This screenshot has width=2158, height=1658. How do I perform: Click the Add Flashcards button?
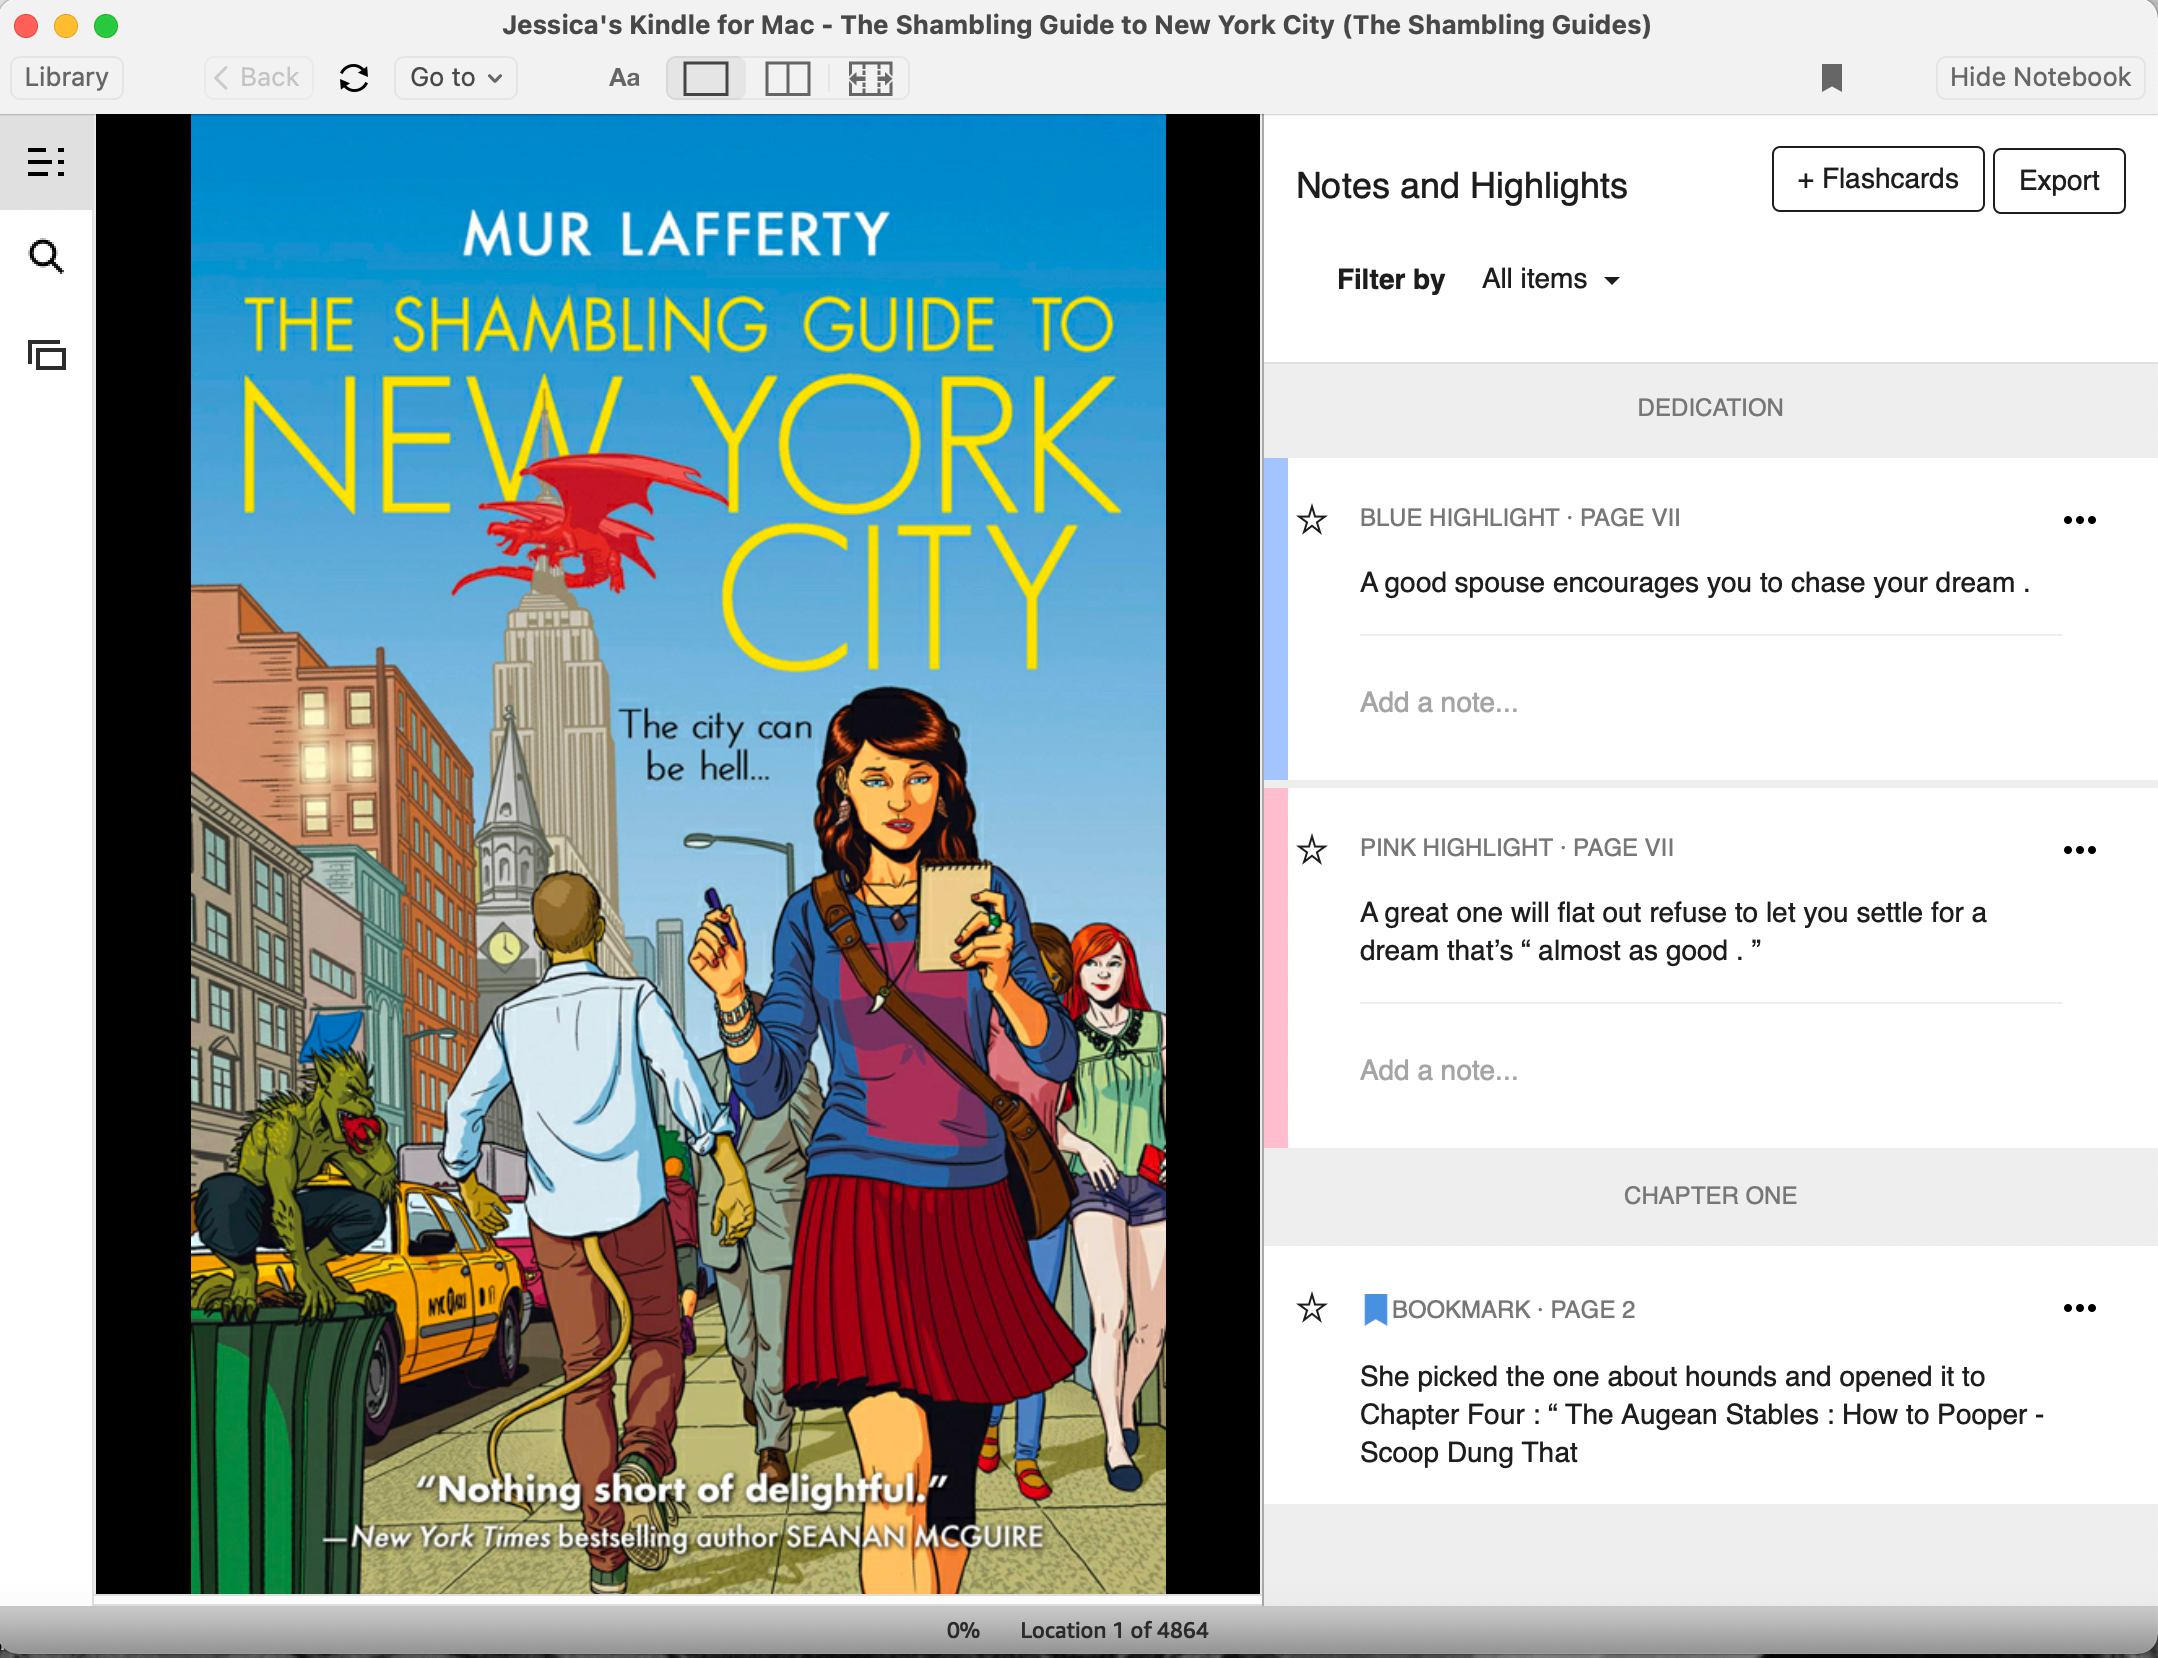tap(1876, 179)
